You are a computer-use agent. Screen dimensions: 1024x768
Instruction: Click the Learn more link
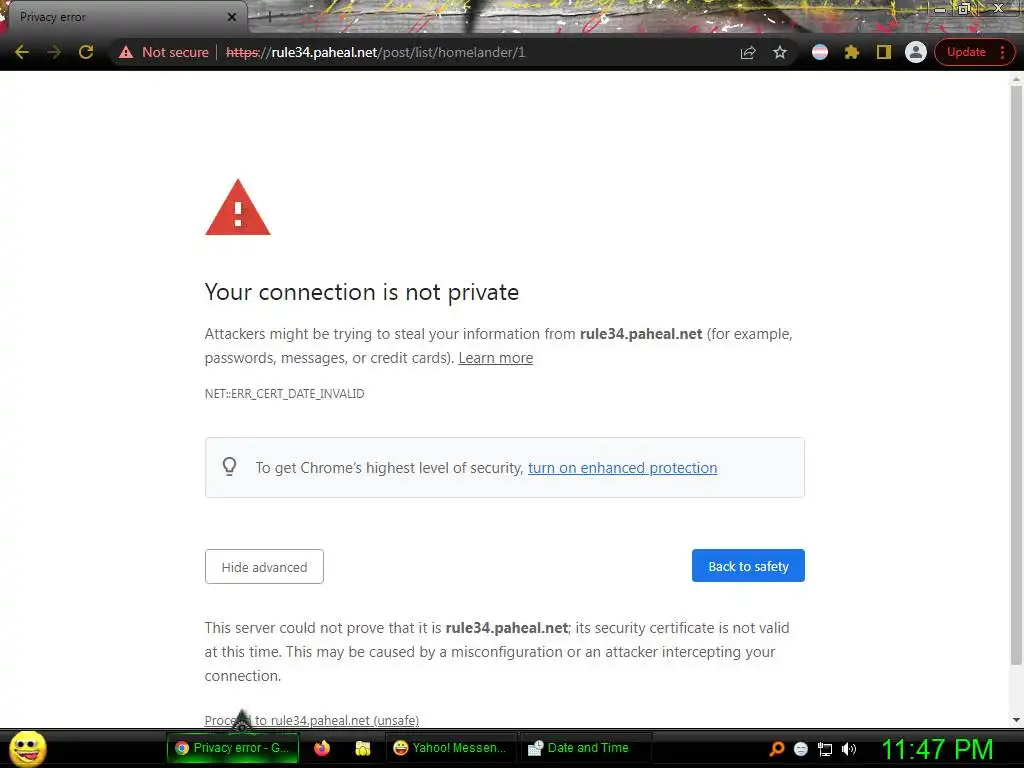click(x=496, y=358)
